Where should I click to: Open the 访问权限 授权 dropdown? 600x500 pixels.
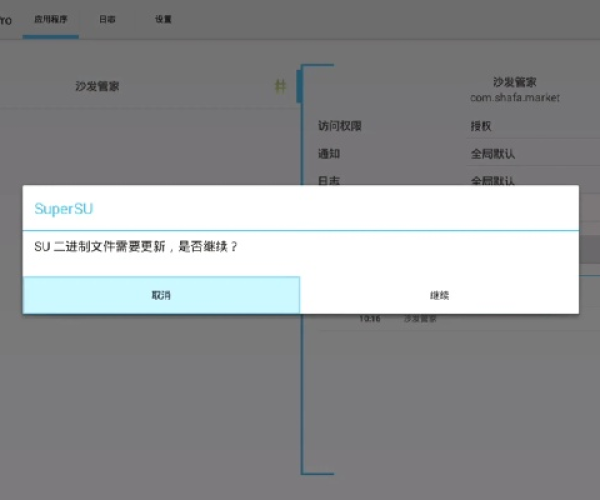click(533, 126)
